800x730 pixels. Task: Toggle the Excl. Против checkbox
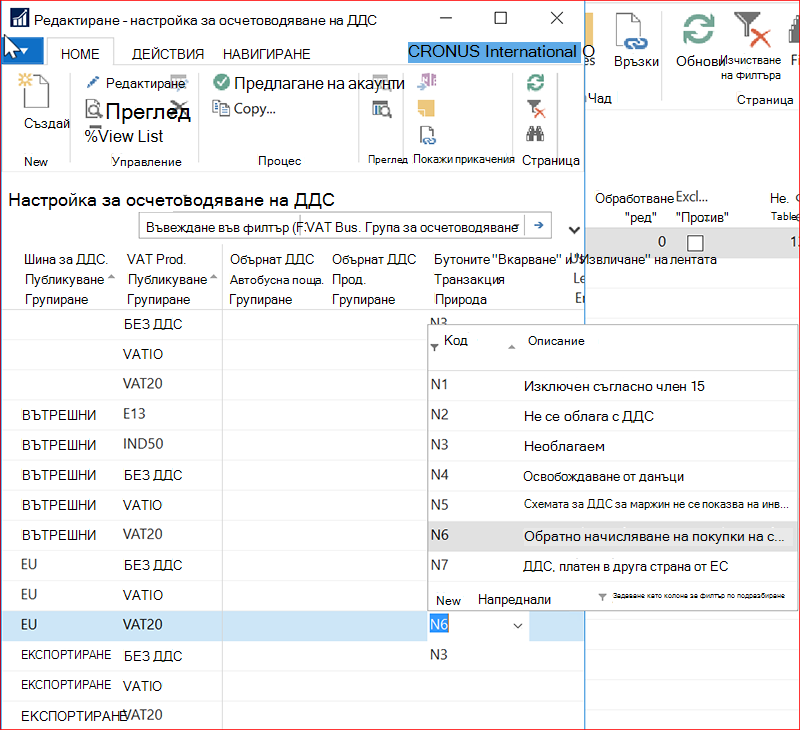pos(695,242)
